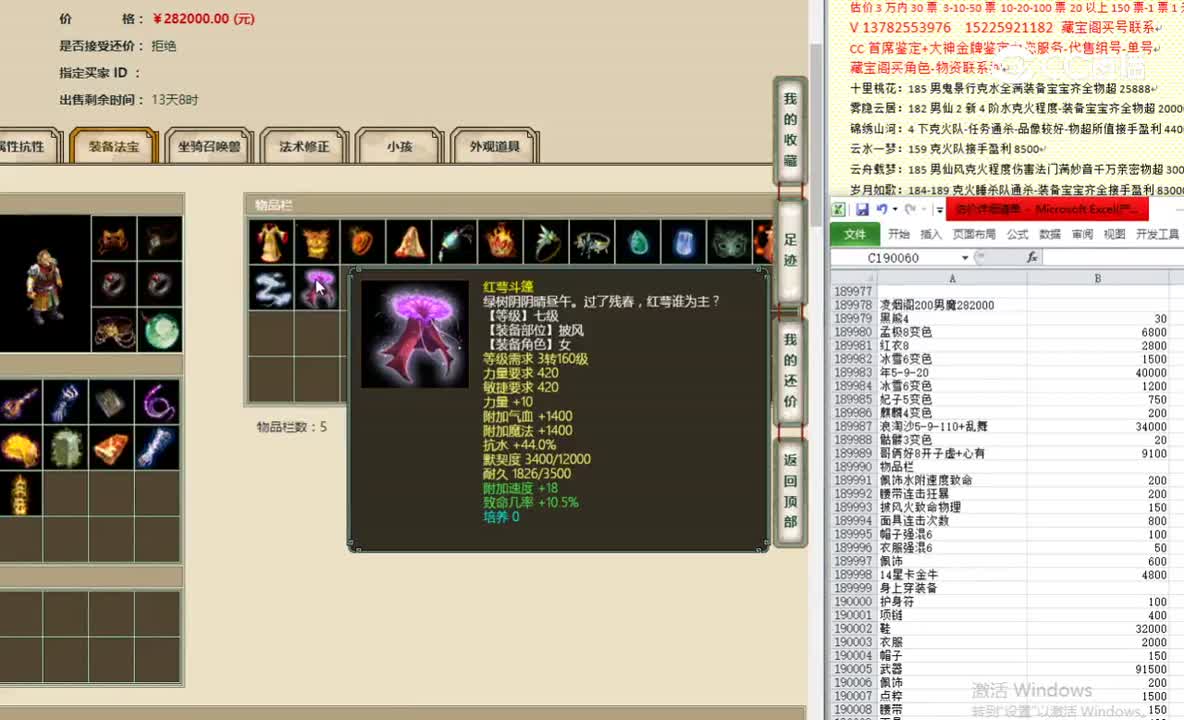Select equipped green jade orb slot
This screenshot has height=720, width=1184.
pos(160,330)
